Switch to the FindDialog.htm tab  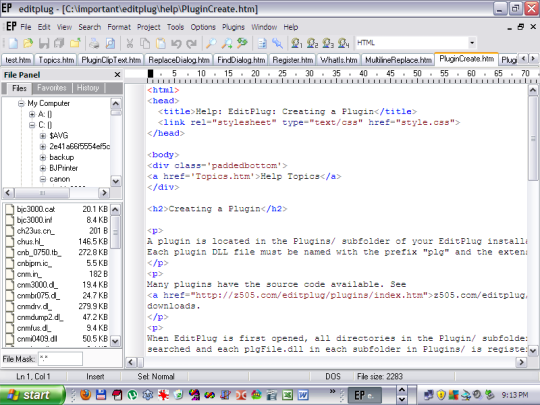[x=241, y=60]
